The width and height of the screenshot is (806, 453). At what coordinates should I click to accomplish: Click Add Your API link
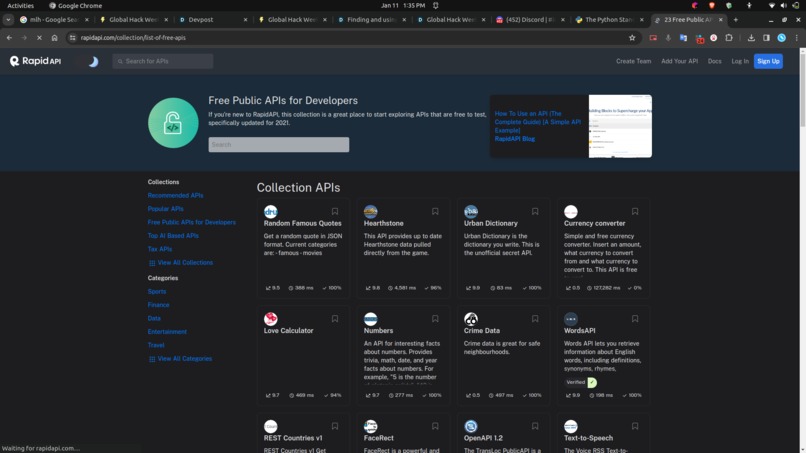pyautogui.click(x=679, y=61)
